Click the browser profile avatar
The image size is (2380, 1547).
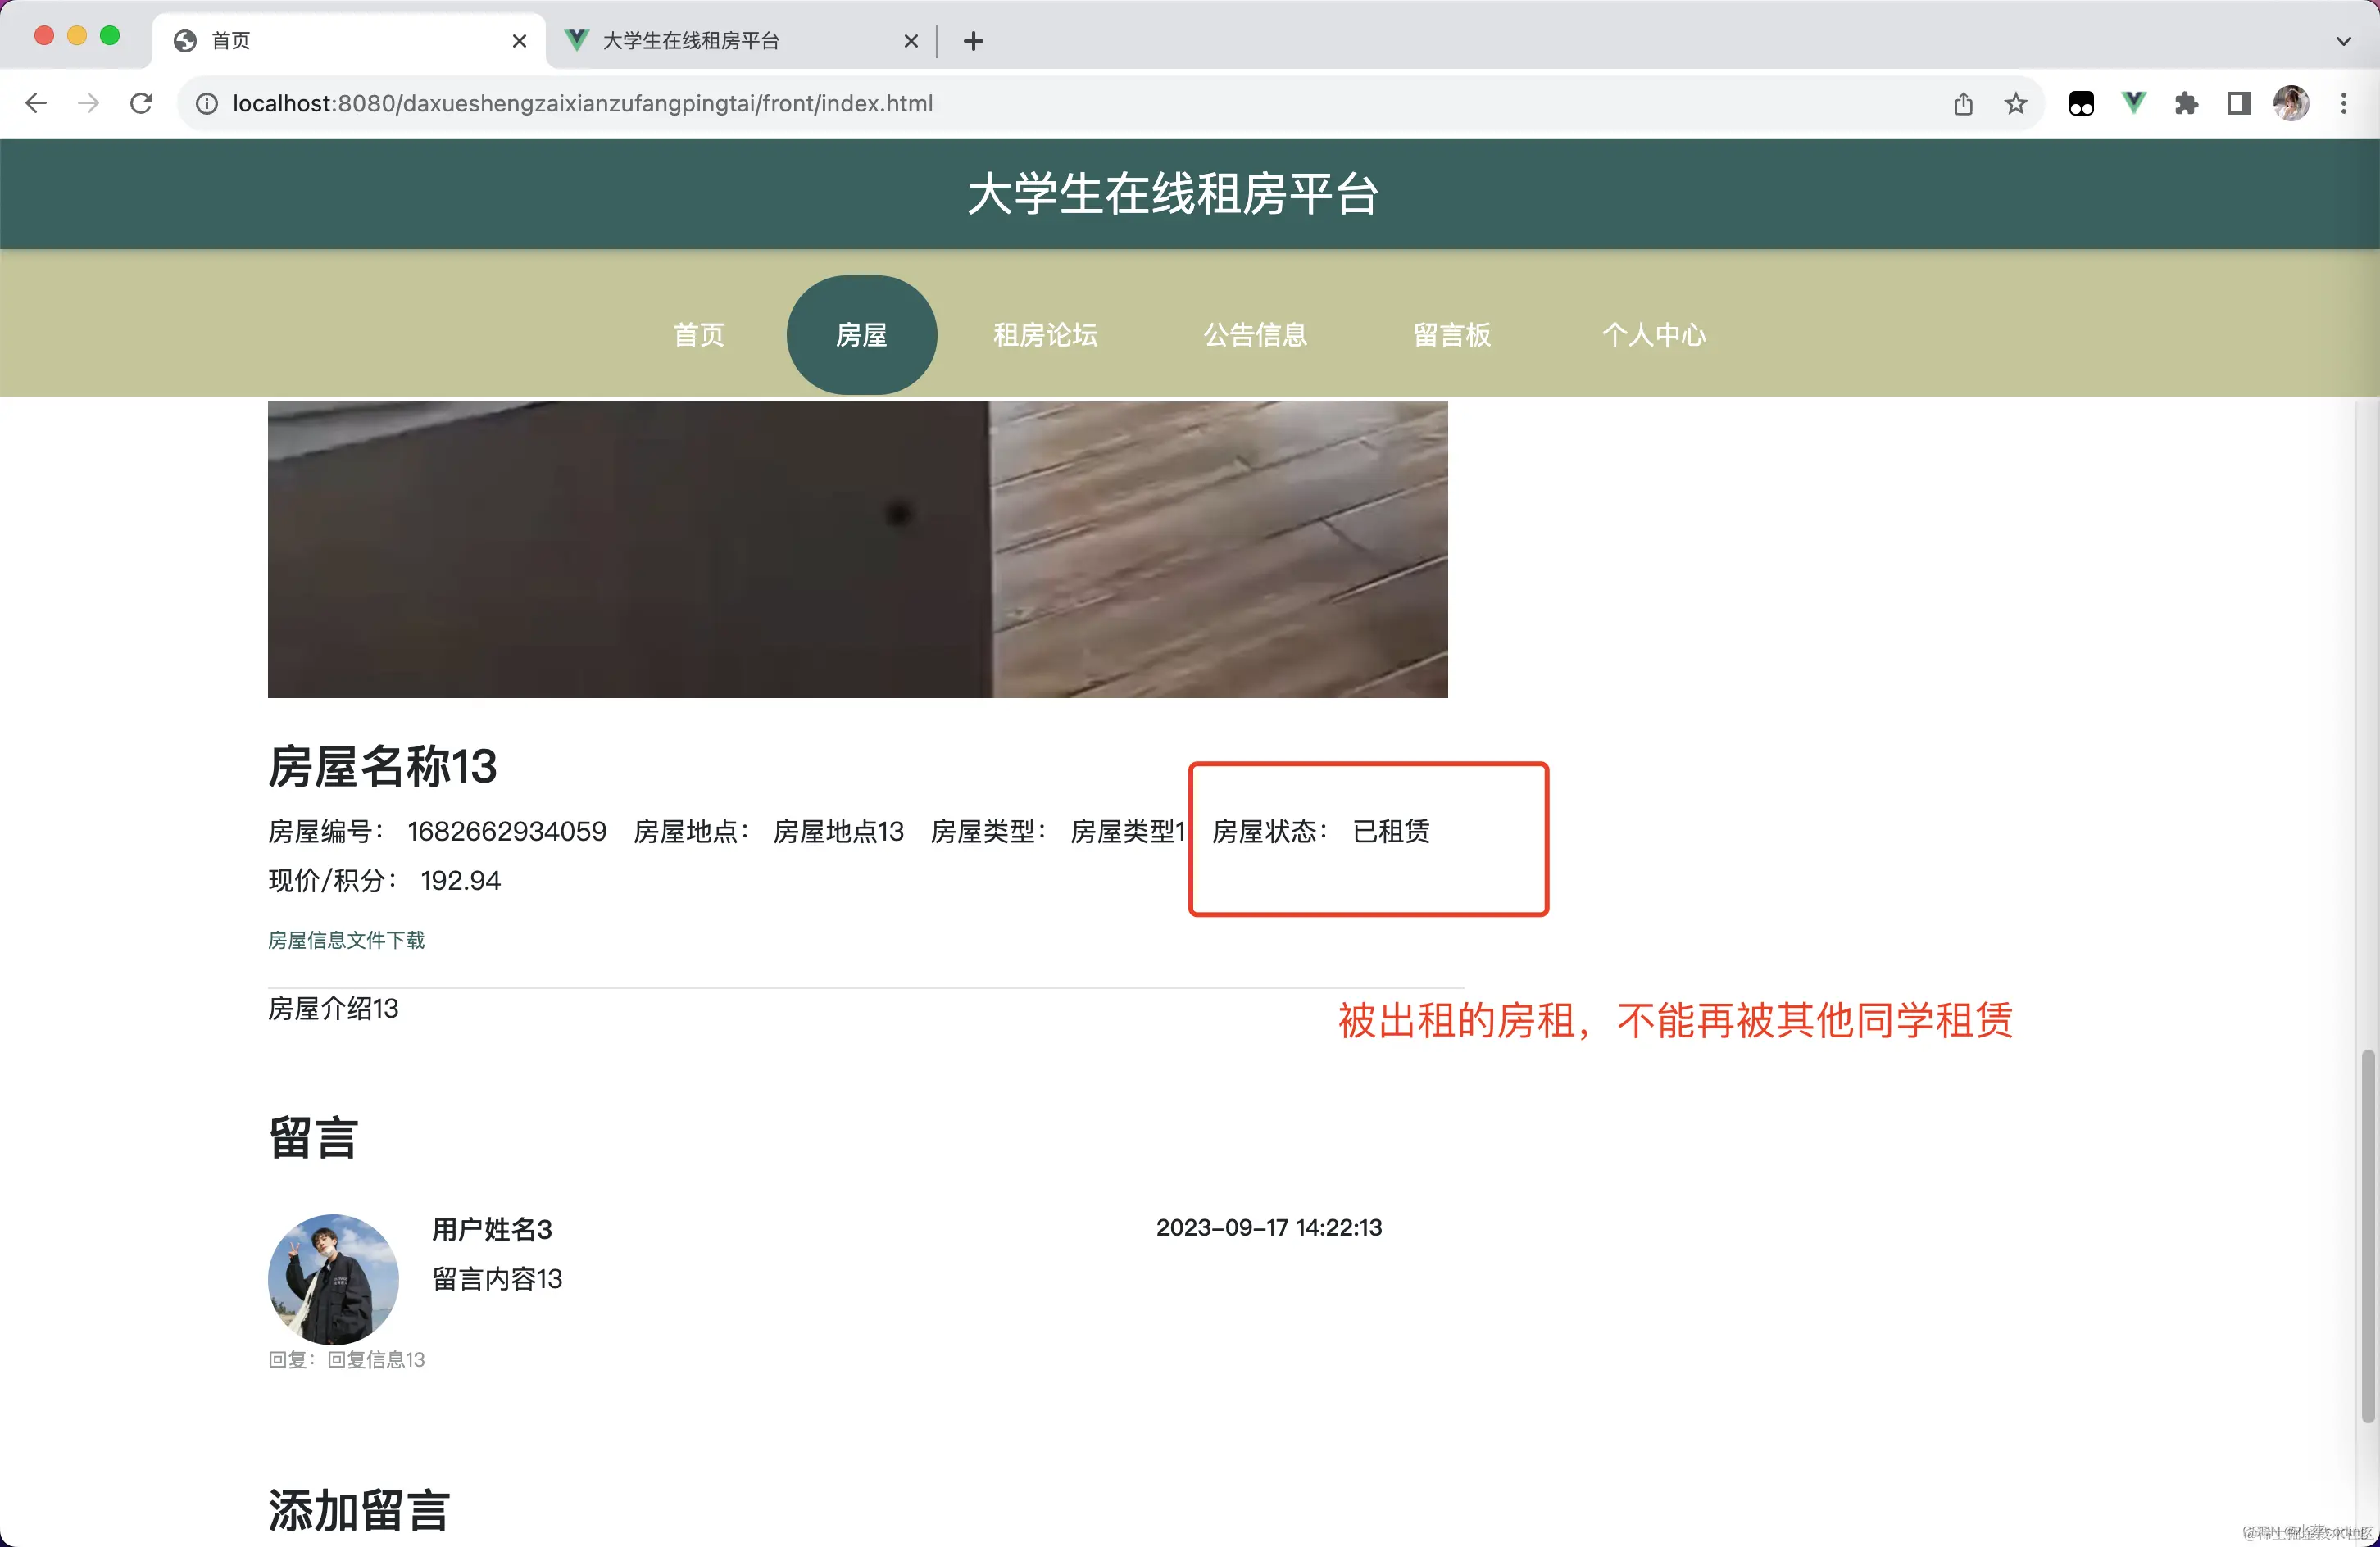click(2291, 103)
